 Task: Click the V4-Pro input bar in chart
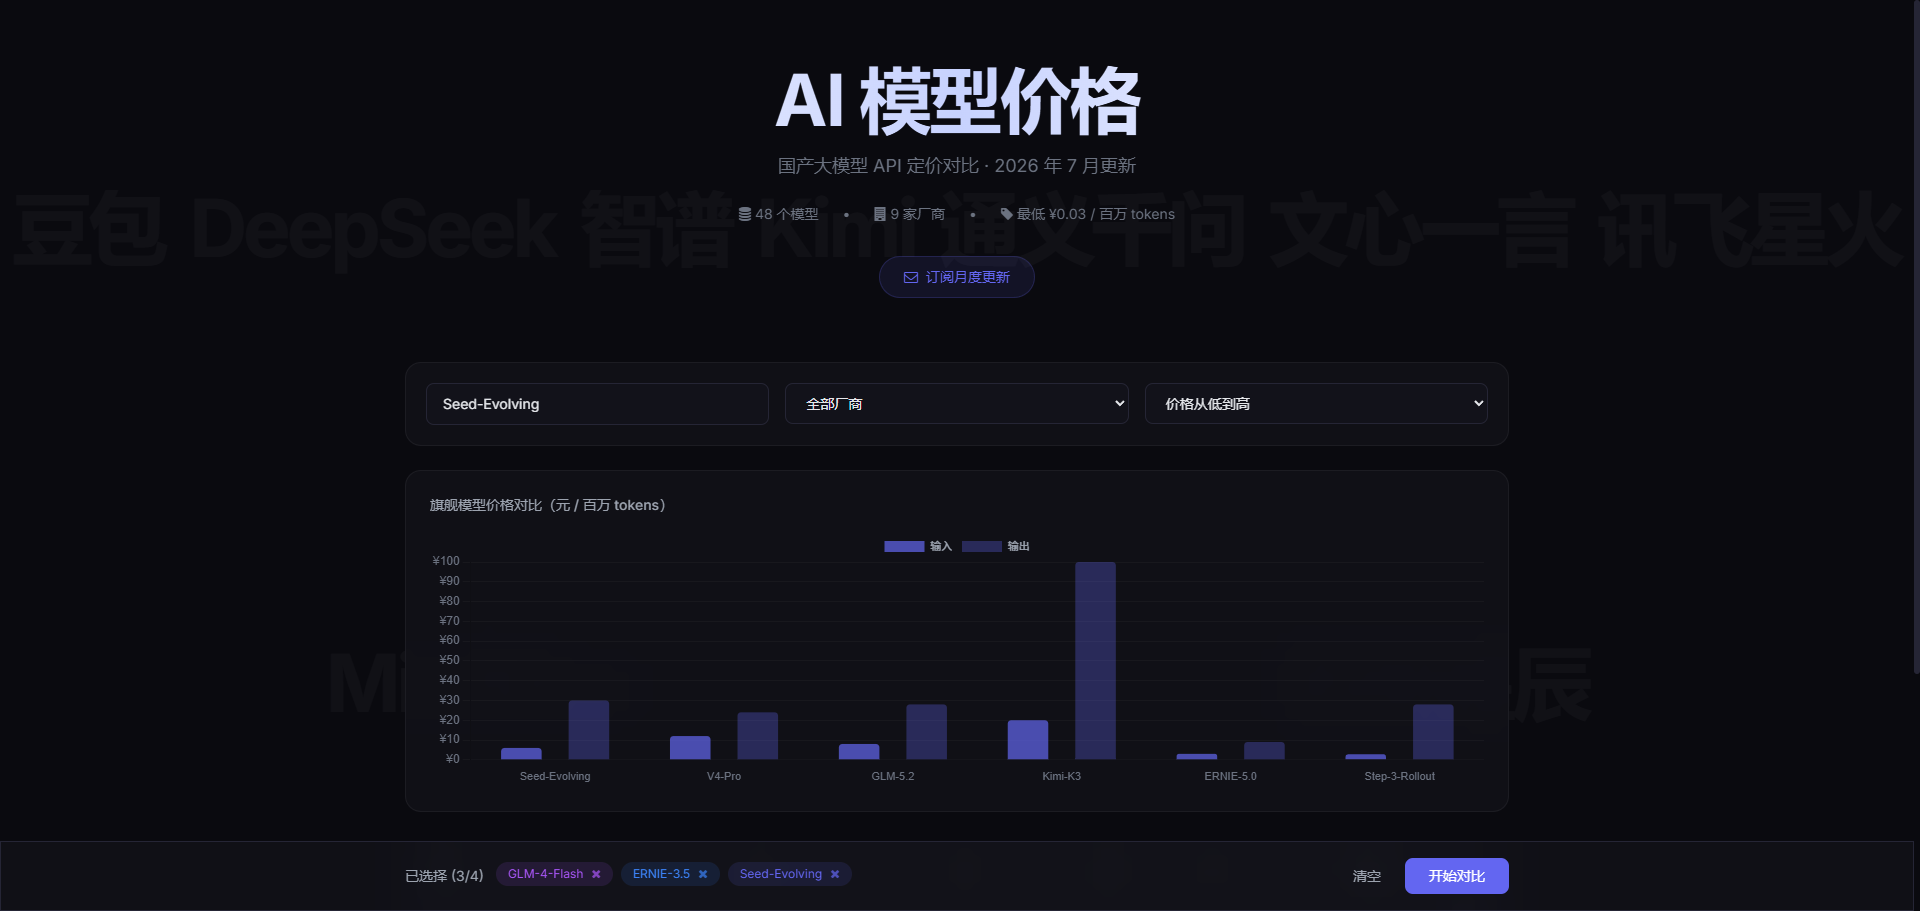tap(690, 748)
